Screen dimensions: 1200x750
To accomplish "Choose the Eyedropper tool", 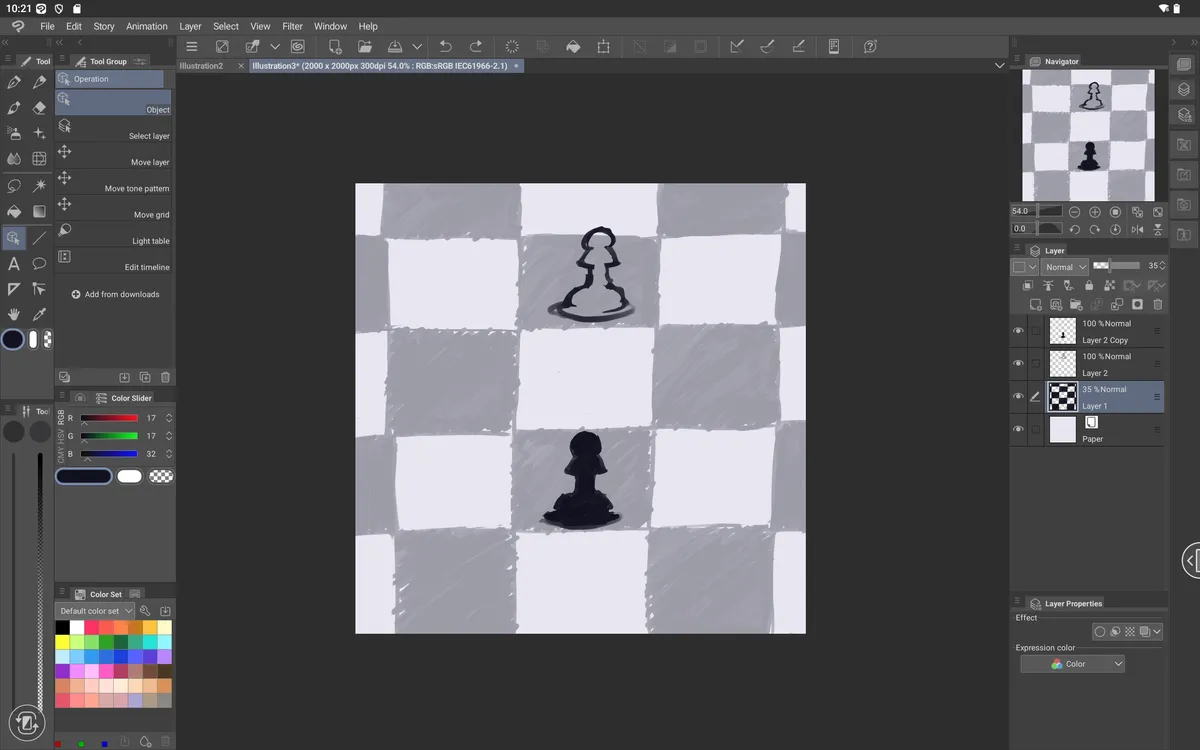I will pos(39,314).
